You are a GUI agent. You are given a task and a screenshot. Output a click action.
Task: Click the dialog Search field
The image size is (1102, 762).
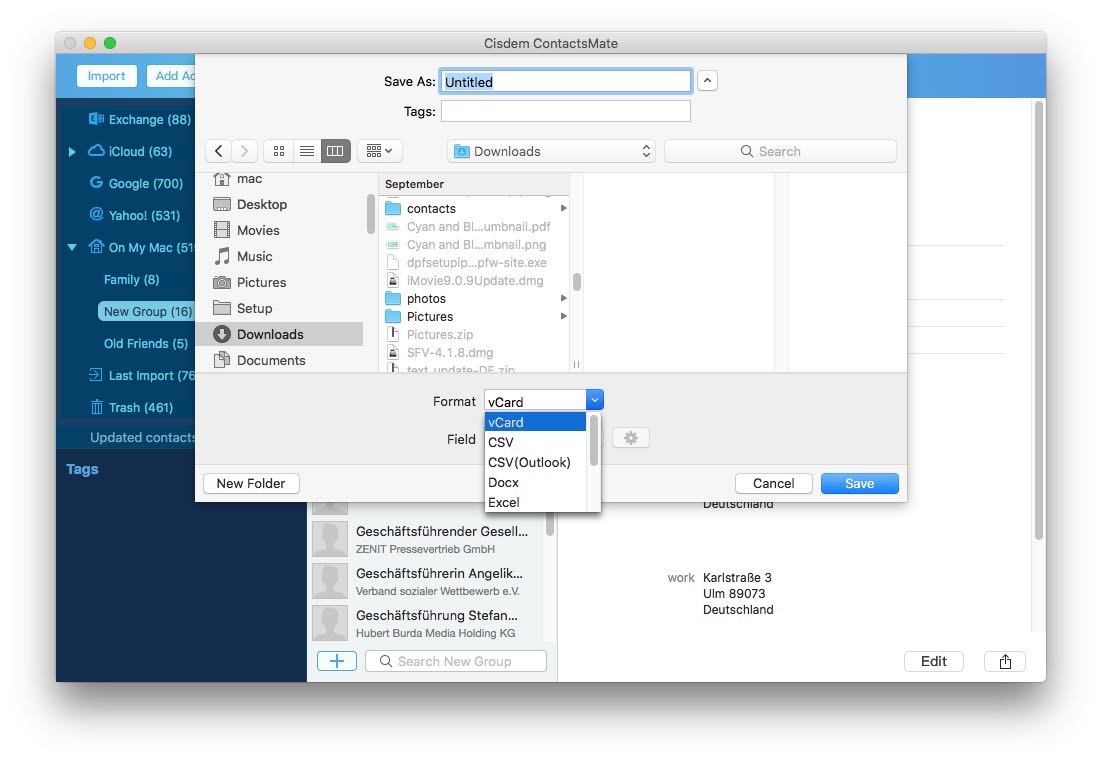[x=780, y=151]
